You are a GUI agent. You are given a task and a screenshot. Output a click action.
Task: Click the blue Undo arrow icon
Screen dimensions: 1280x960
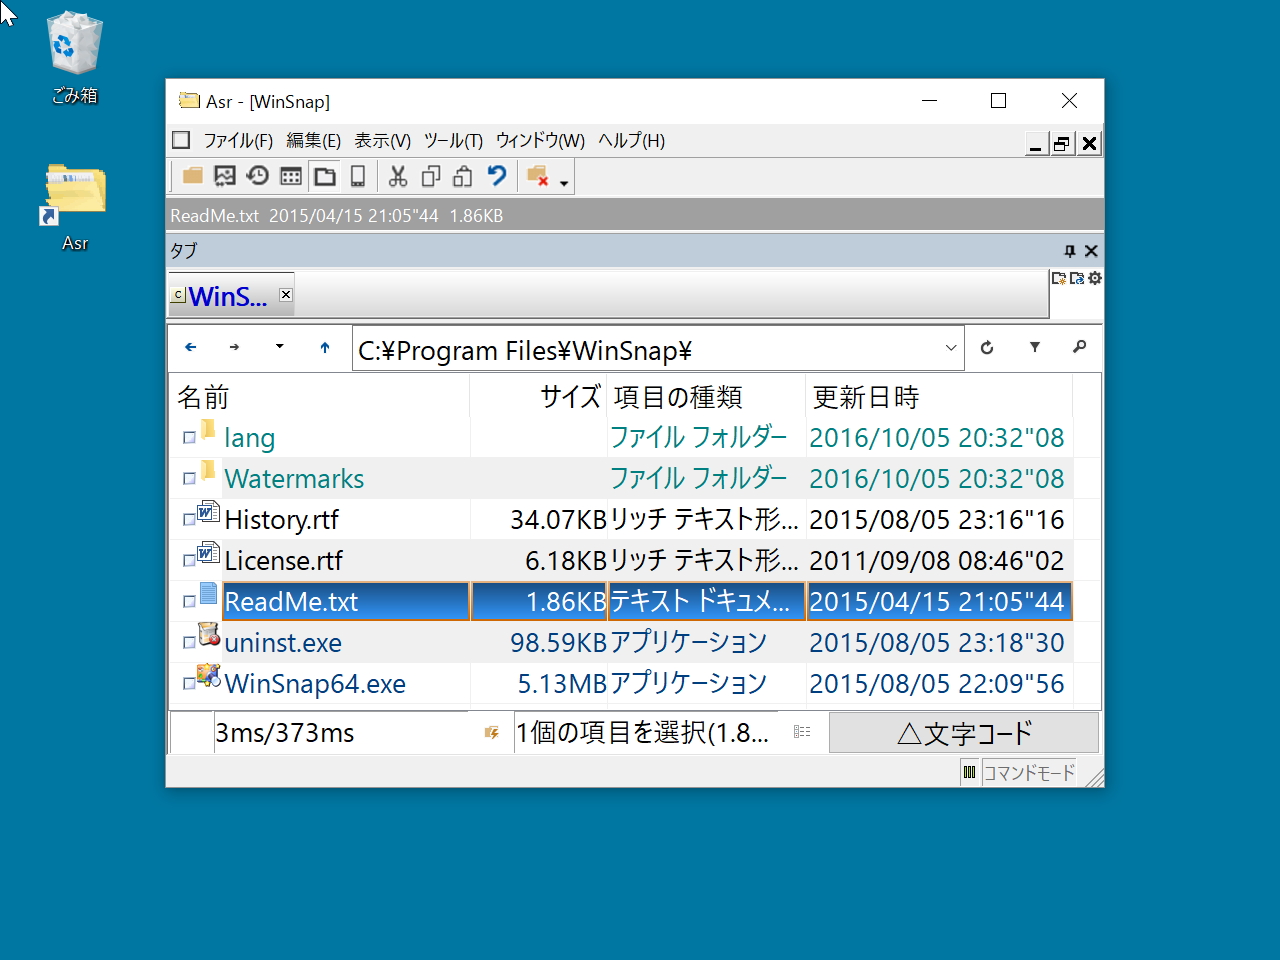coord(497,176)
